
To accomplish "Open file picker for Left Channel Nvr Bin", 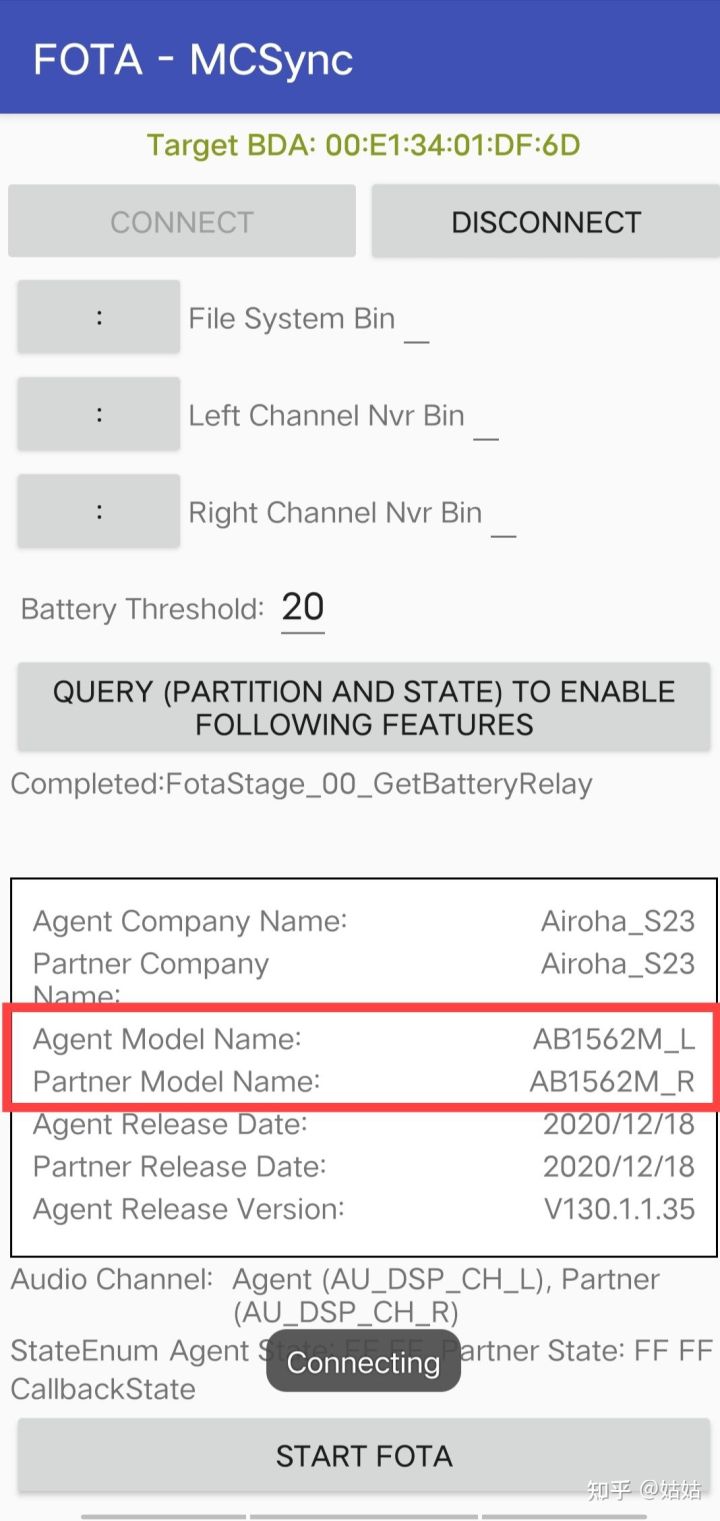I will coord(99,414).
